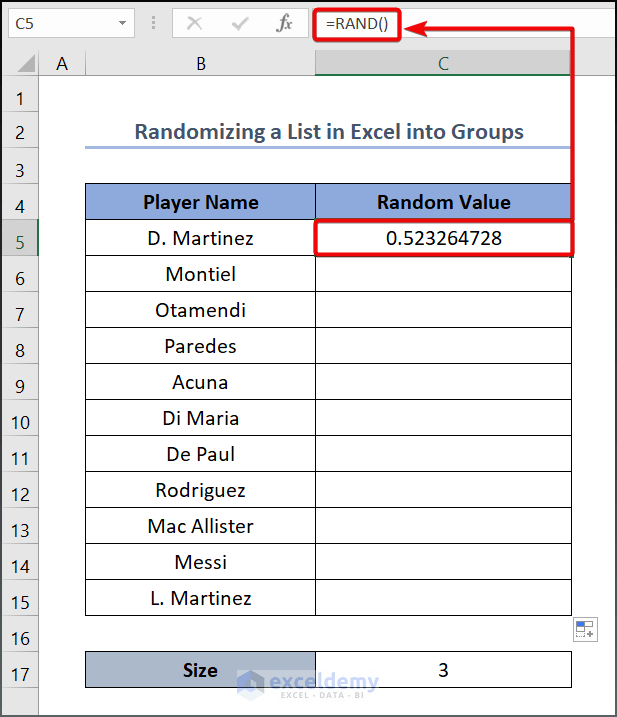Select empty Random Value cell beside Messi
Image resolution: width=617 pixels, height=717 pixels.
(443, 562)
